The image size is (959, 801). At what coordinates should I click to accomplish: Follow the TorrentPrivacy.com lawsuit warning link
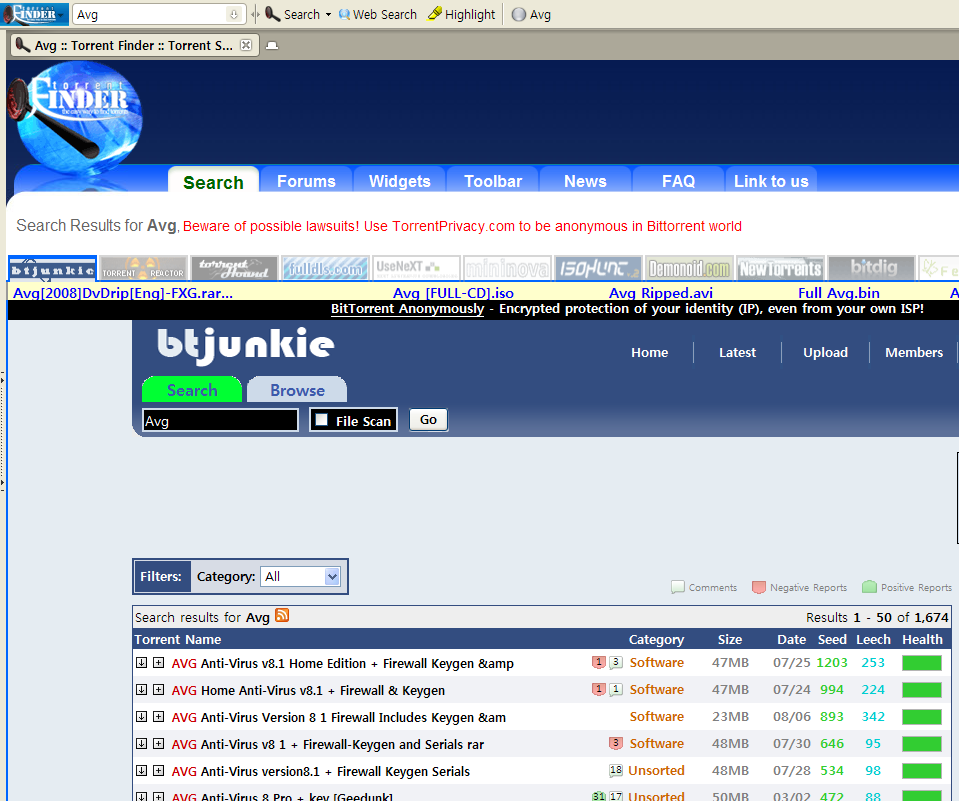pos(462,226)
